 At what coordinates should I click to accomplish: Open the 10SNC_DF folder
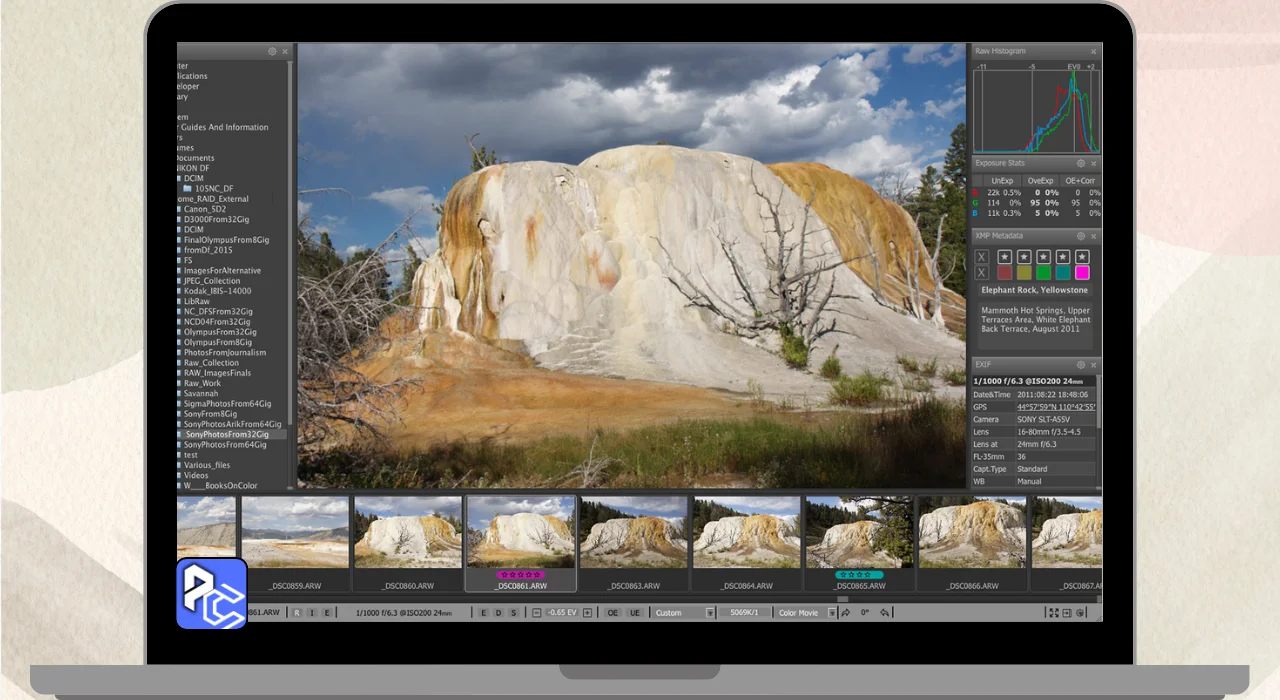tap(208, 188)
